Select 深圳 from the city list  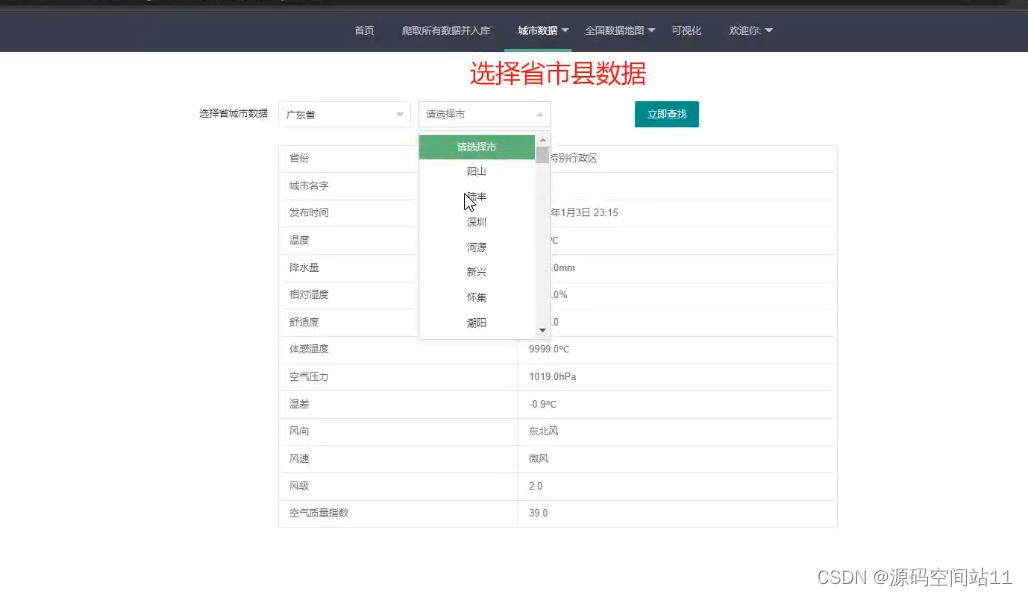[476, 221]
